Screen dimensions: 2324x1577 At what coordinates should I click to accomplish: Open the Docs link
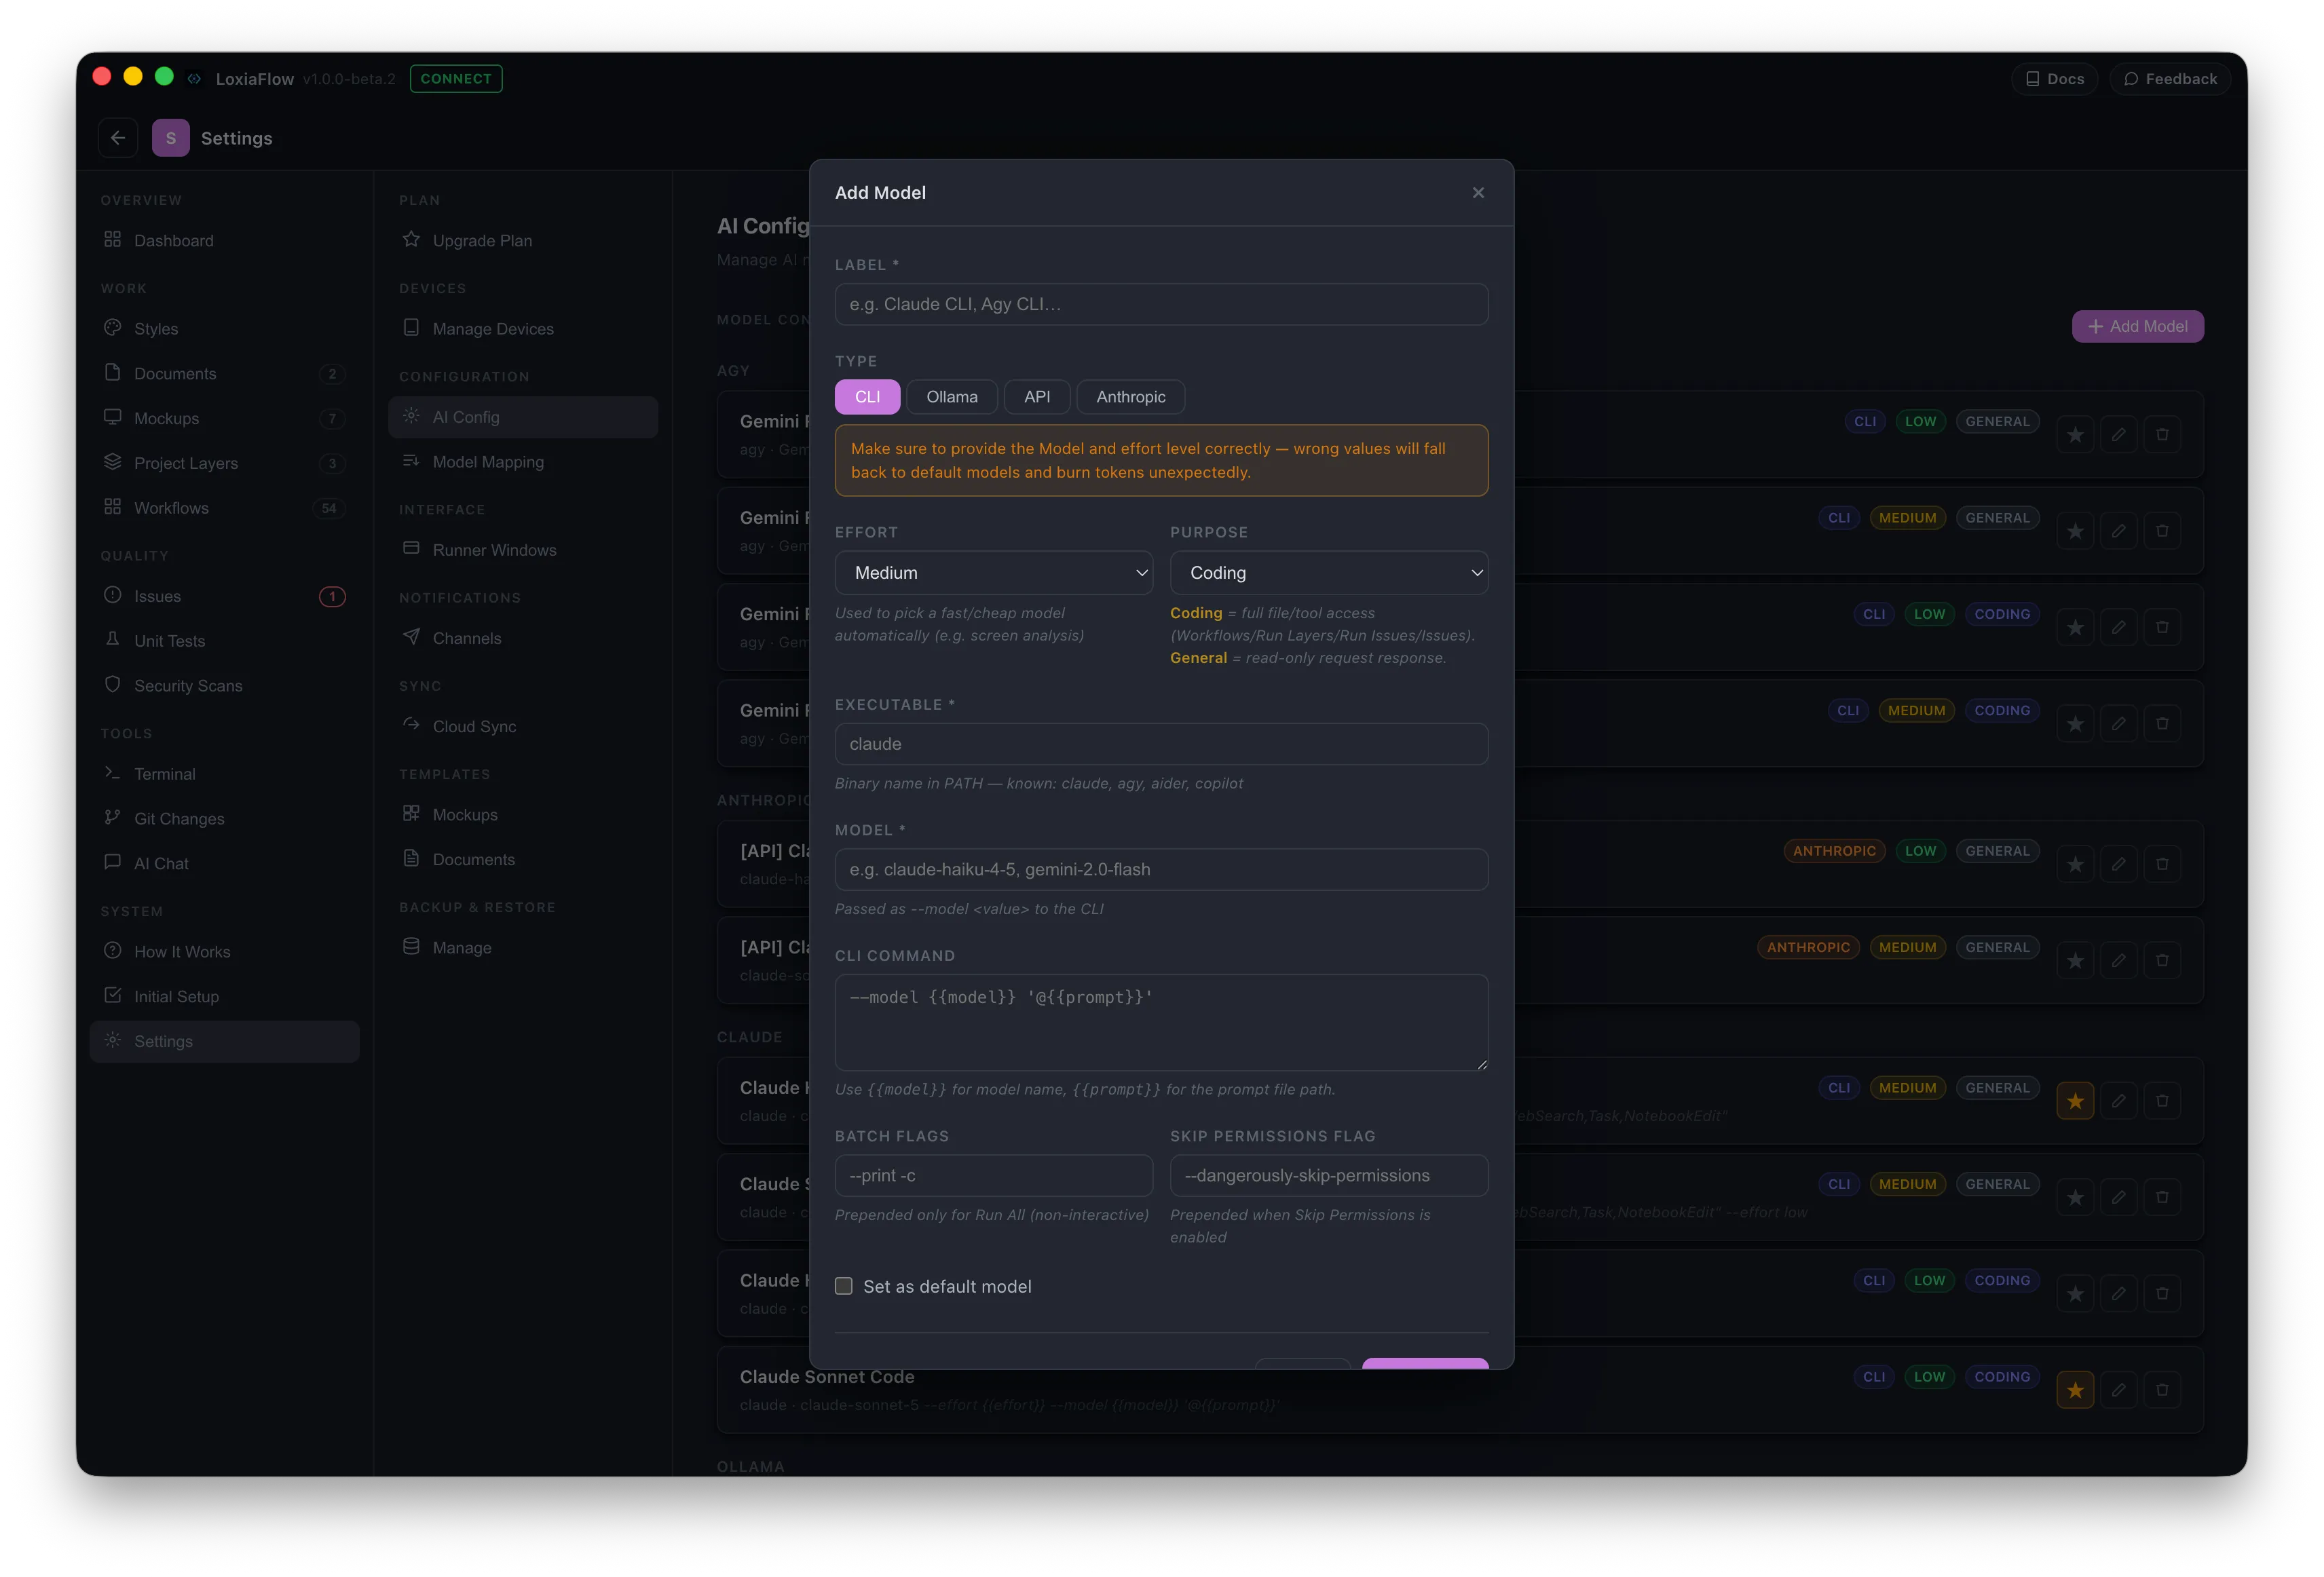[x=2054, y=79]
